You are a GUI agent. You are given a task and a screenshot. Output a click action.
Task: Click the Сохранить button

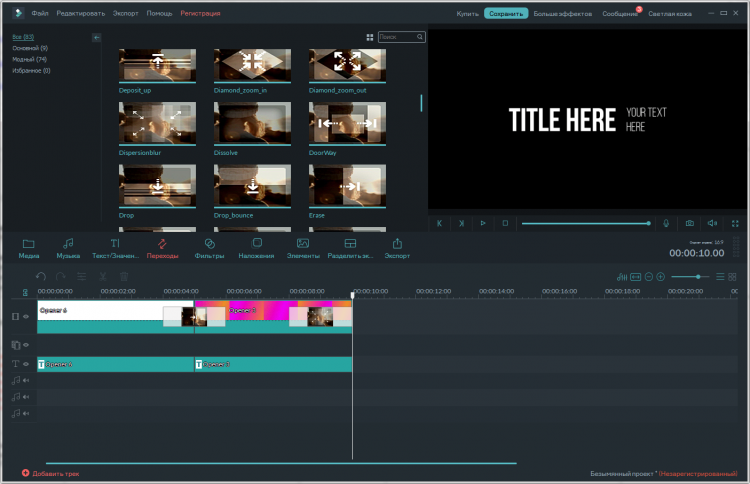506,13
